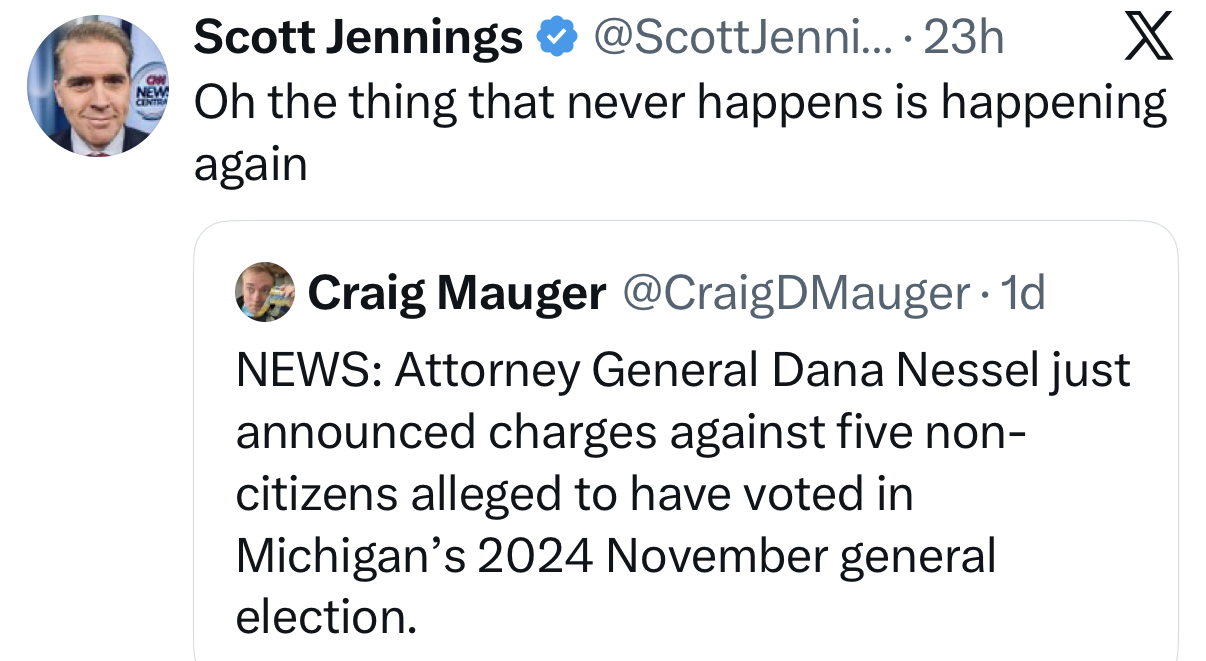Open the 'Oh the thing that never happens' post
1206x661 pixels.
[680, 132]
